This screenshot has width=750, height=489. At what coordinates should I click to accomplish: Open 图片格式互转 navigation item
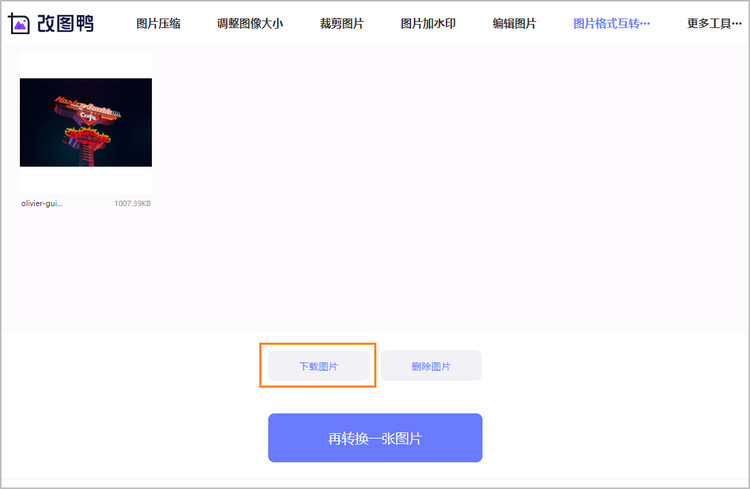point(612,23)
